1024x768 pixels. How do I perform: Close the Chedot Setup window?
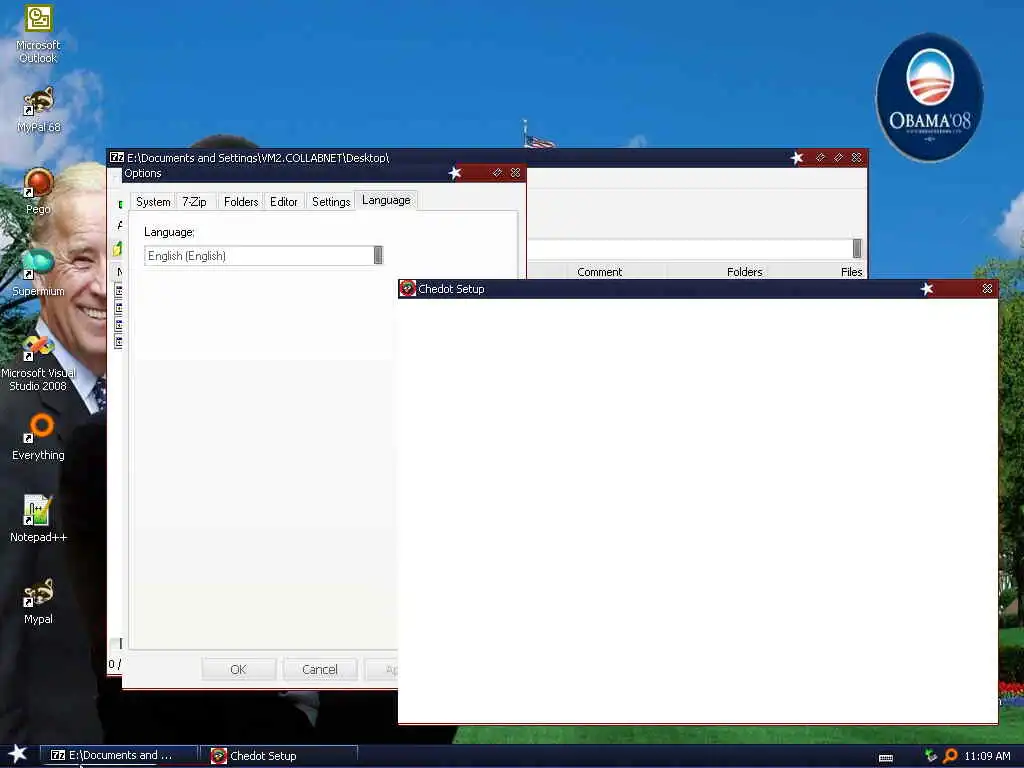[x=987, y=289]
